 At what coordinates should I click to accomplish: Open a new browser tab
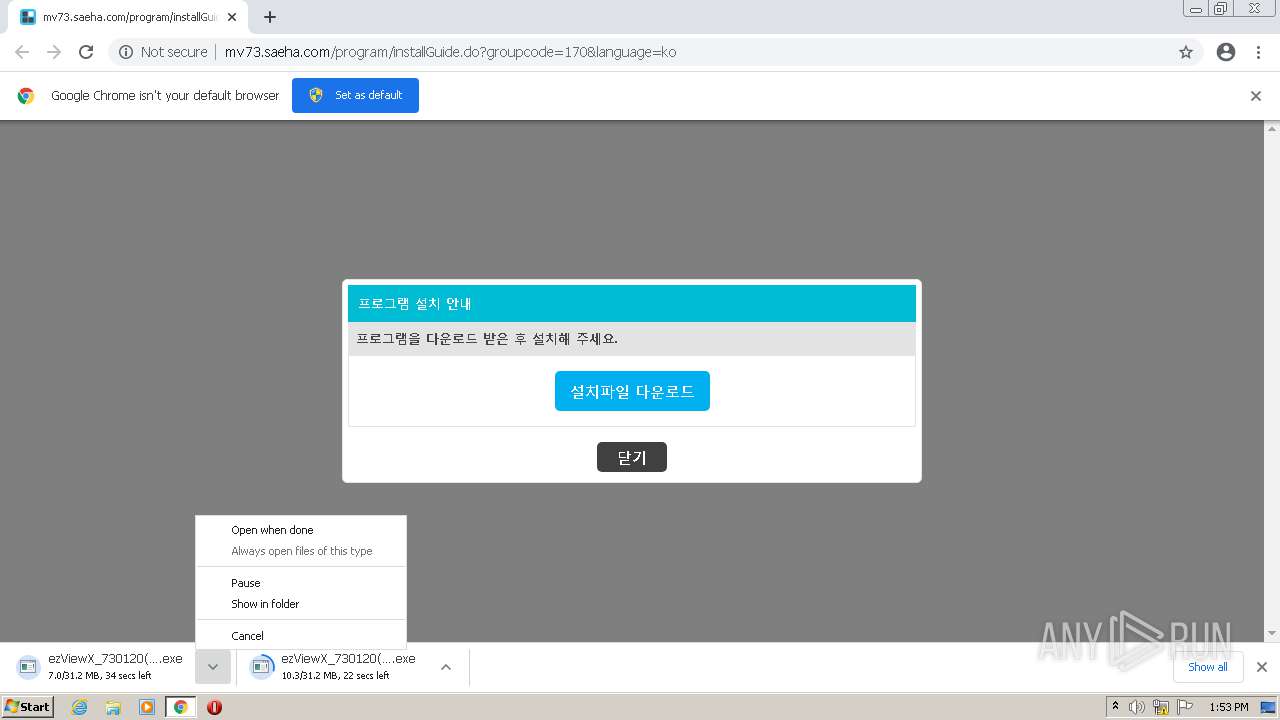pos(270,17)
